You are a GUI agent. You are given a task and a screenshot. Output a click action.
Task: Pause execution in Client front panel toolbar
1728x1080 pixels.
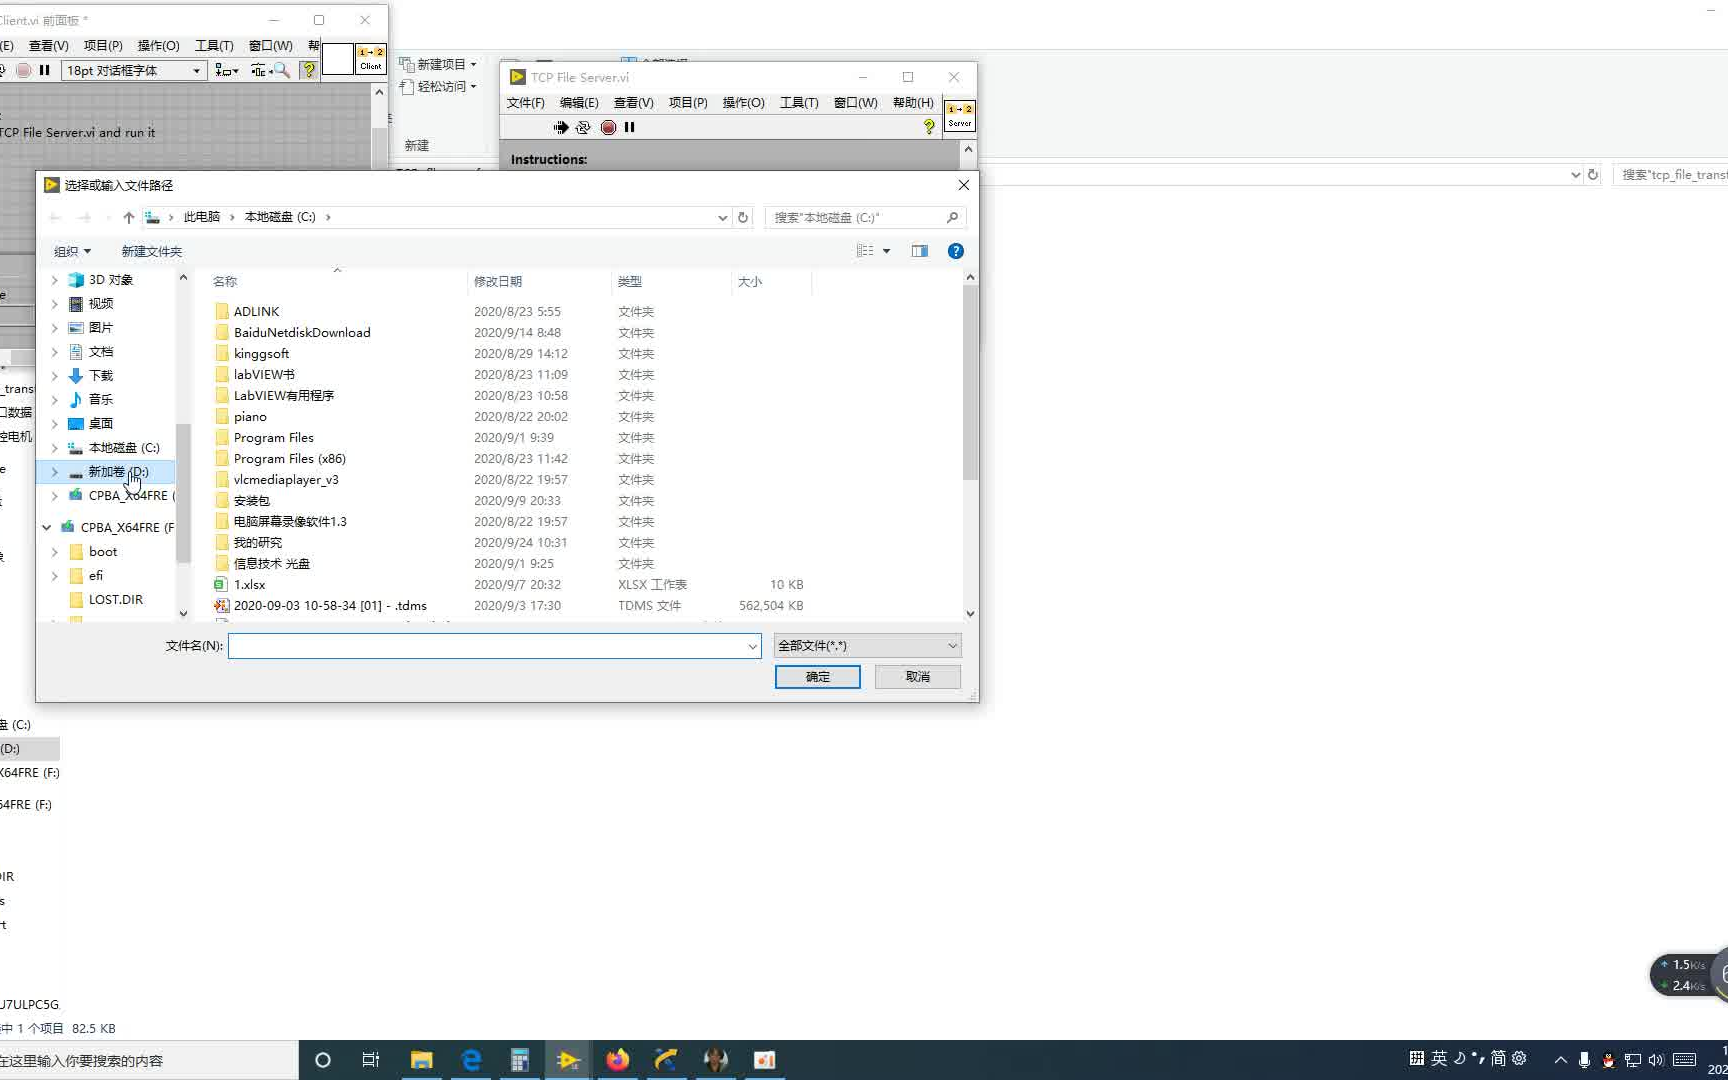pos(44,70)
